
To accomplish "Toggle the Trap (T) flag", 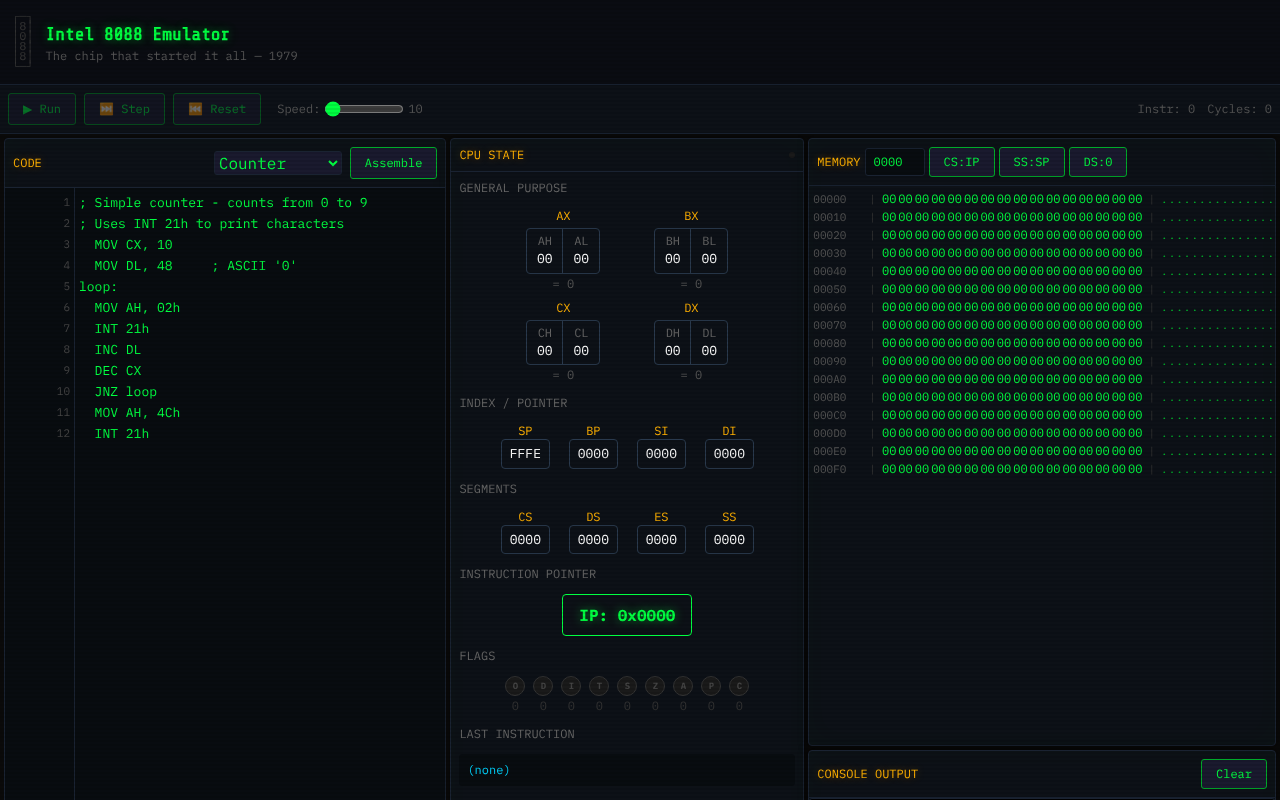I will (599, 686).
